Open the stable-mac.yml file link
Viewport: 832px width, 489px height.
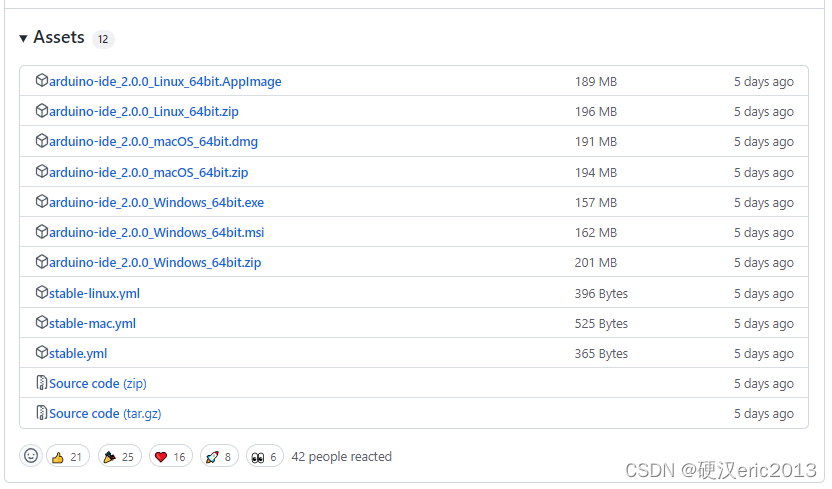pyautogui.click(x=92, y=324)
